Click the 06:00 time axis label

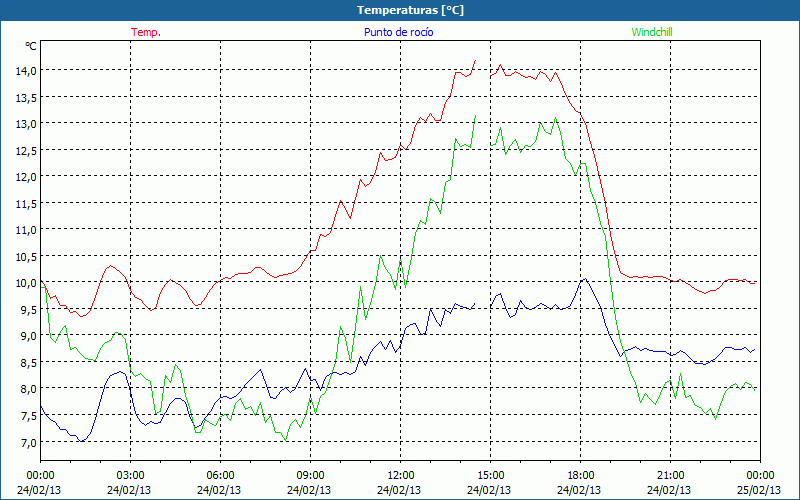point(220,476)
